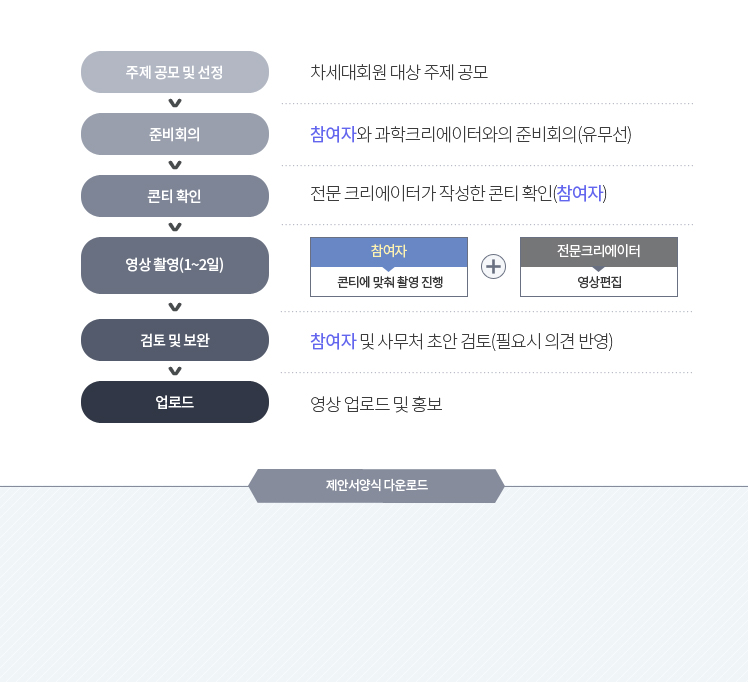Viewport: 748px width, 682px height.
Task: Click the 콘티 확인 step
Action: click(175, 196)
